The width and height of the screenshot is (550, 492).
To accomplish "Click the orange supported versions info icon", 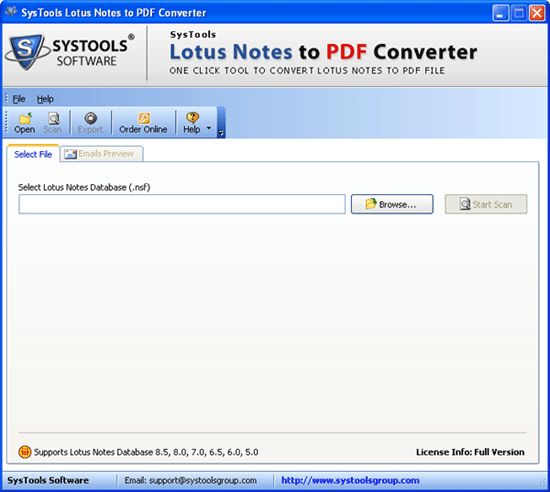I will click(25, 452).
